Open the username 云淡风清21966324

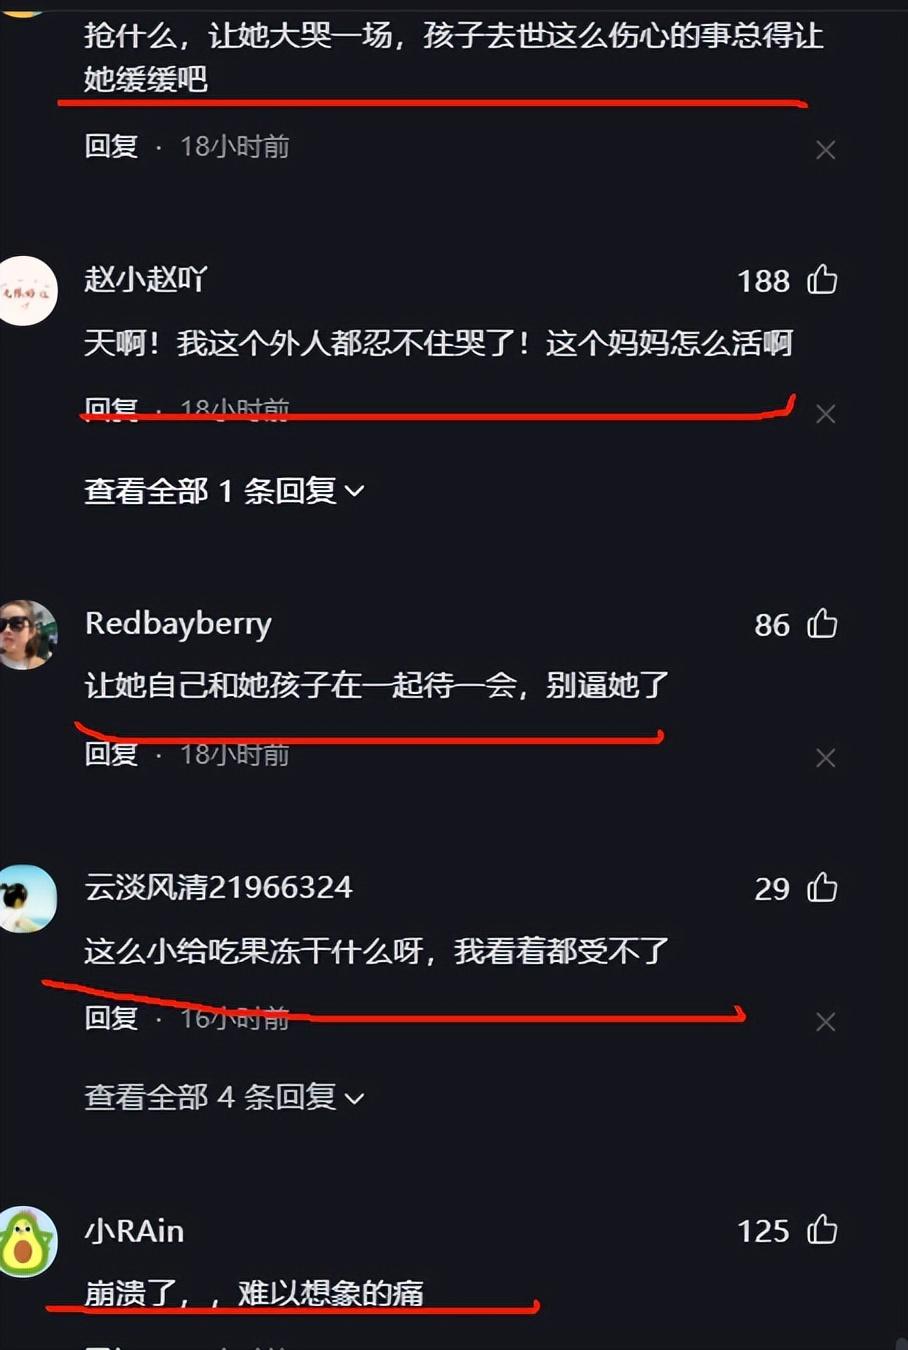(x=218, y=887)
